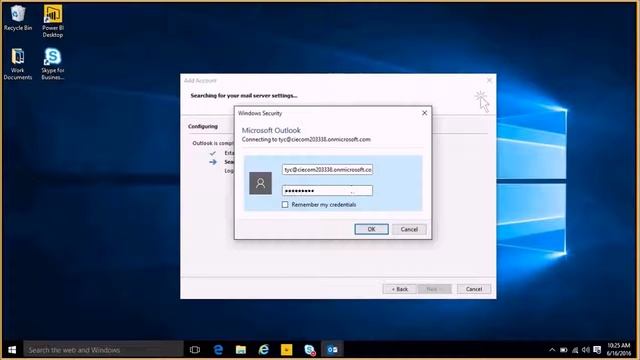640x360 pixels.
Task: Click Cancel in the Add Account window
Action: [x=474, y=289]
